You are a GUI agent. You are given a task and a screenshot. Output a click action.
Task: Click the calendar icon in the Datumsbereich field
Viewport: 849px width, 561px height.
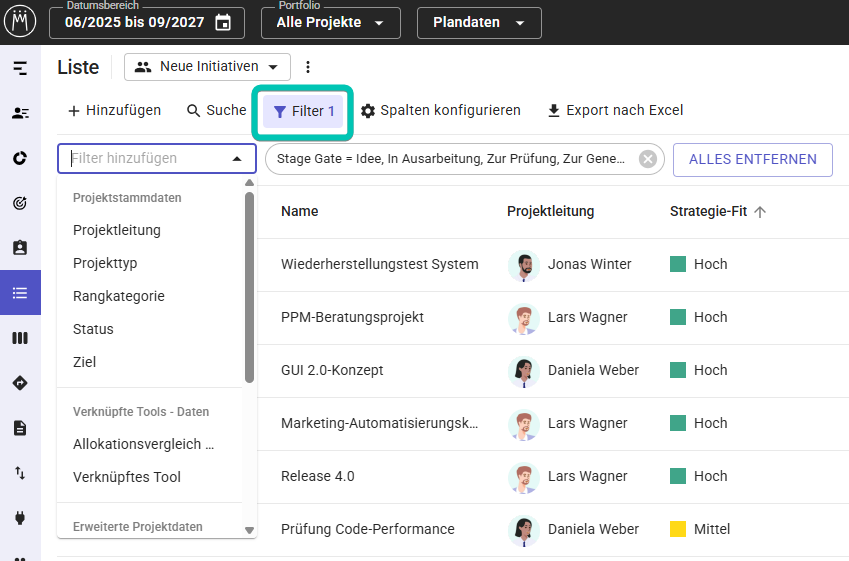223,22
